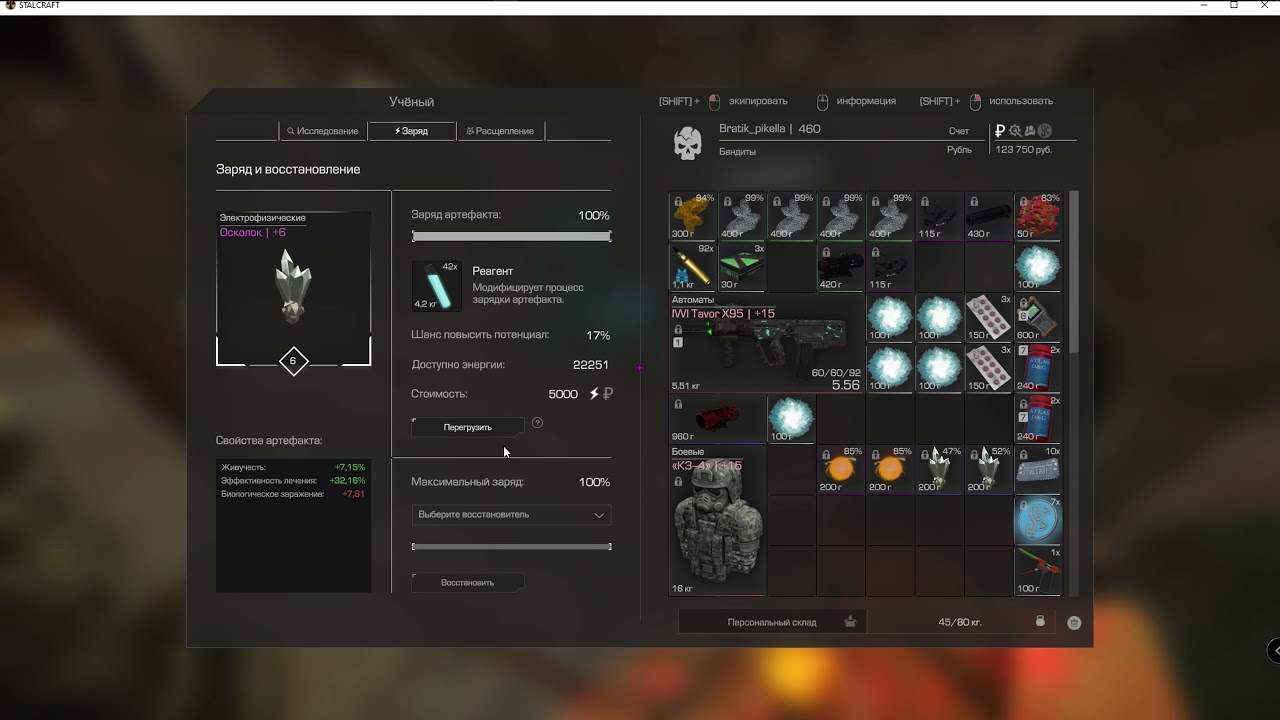Click the Биологическое заражение property row

(x=293, y=494)
